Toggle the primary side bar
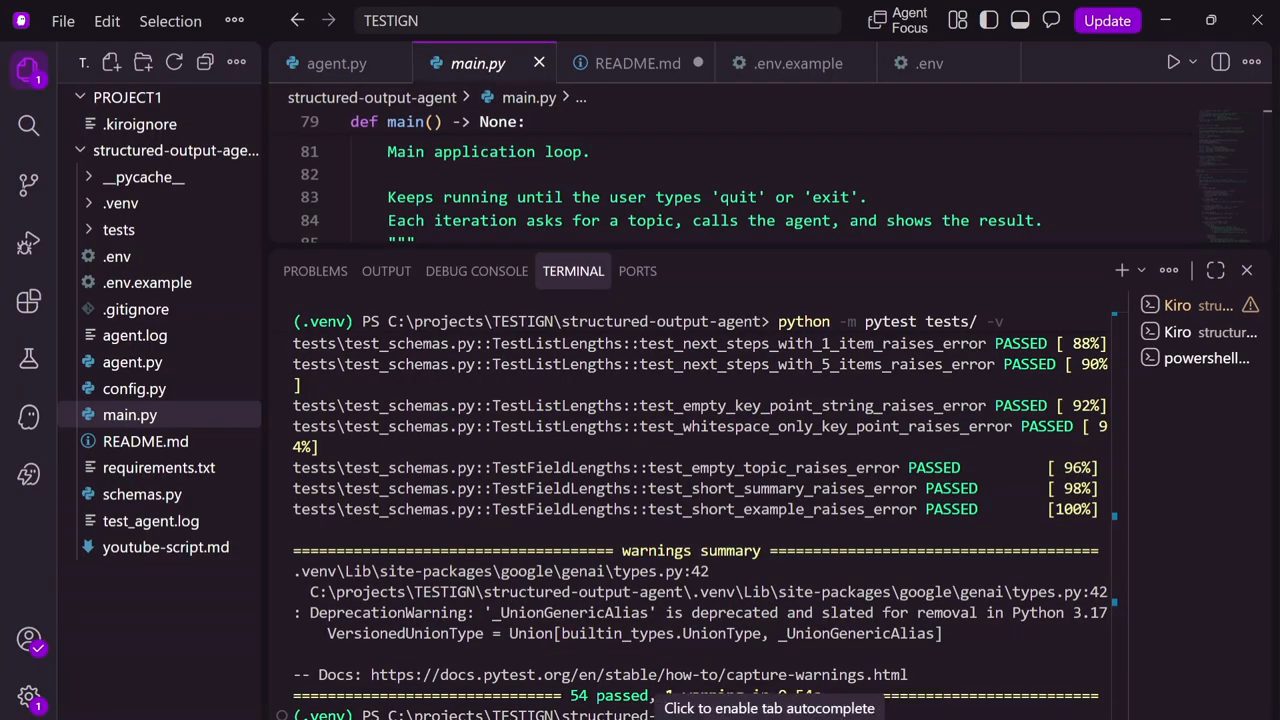1280x720 pixels. pos(989,20)
